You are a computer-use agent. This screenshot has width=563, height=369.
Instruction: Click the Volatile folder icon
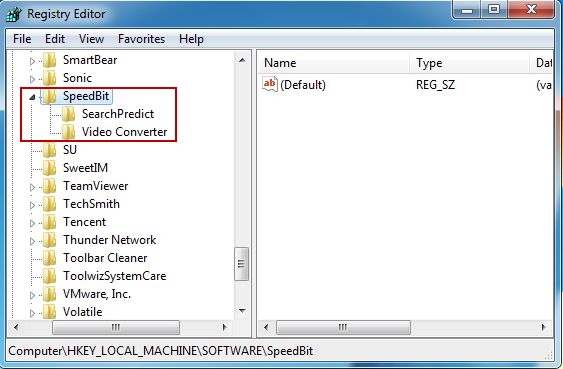tap(49, 312)
